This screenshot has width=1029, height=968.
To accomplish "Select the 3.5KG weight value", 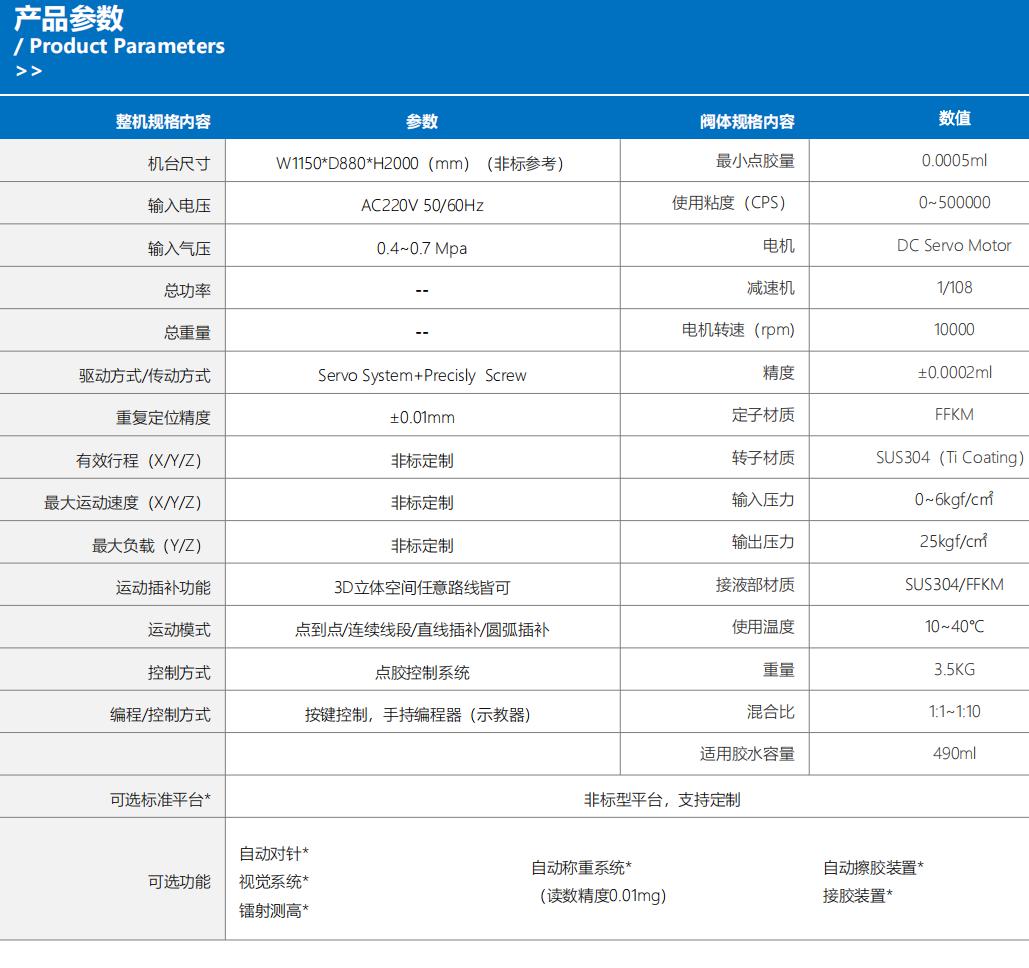I will 954,669.
